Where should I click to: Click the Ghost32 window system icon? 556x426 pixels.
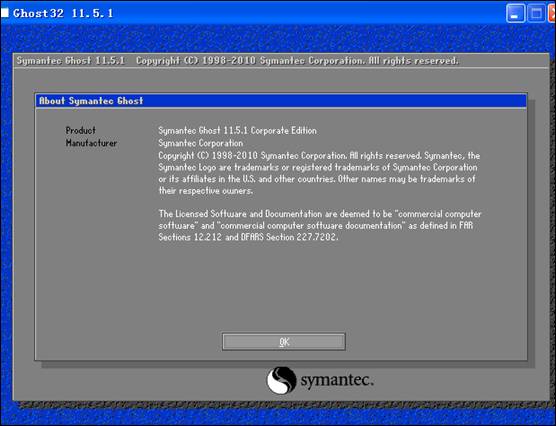pyautogui.click(x=5, y=13)
